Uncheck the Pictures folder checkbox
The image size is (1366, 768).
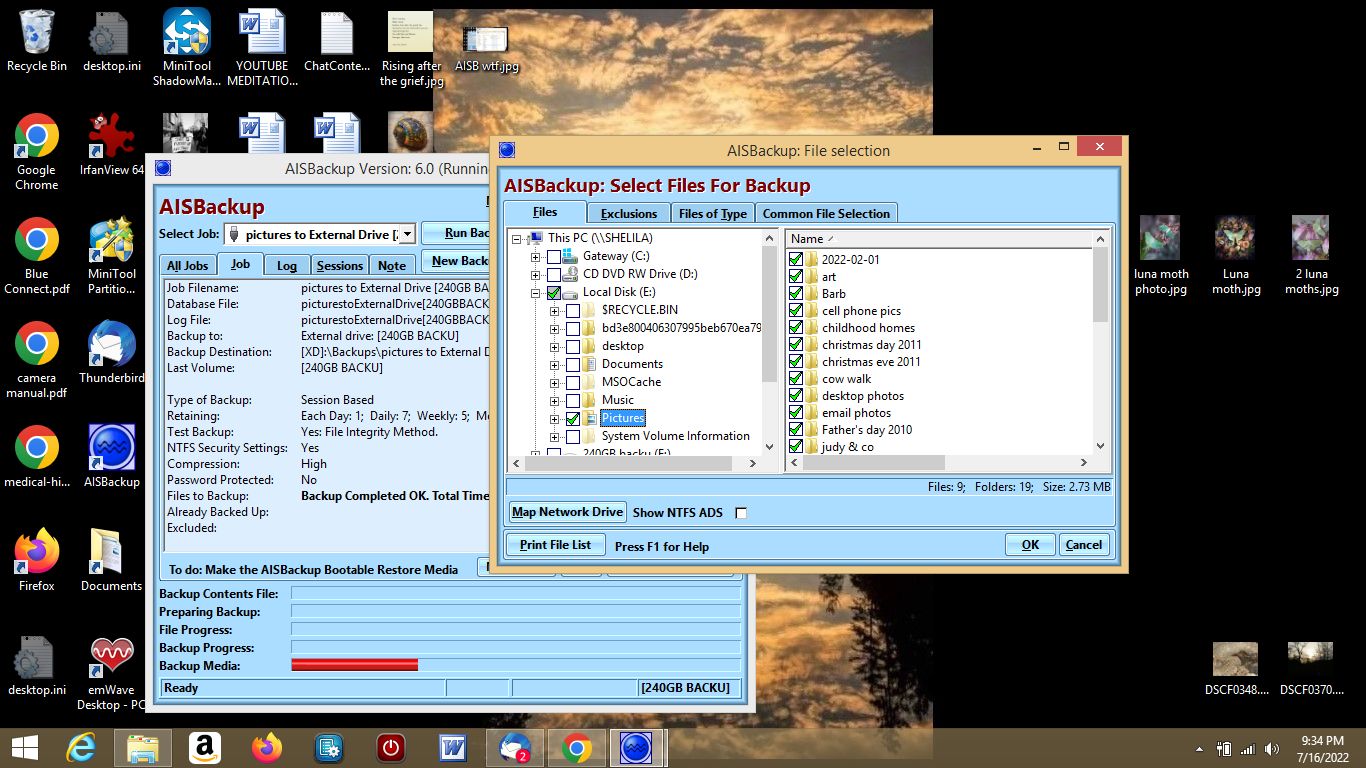click(572, 418)
